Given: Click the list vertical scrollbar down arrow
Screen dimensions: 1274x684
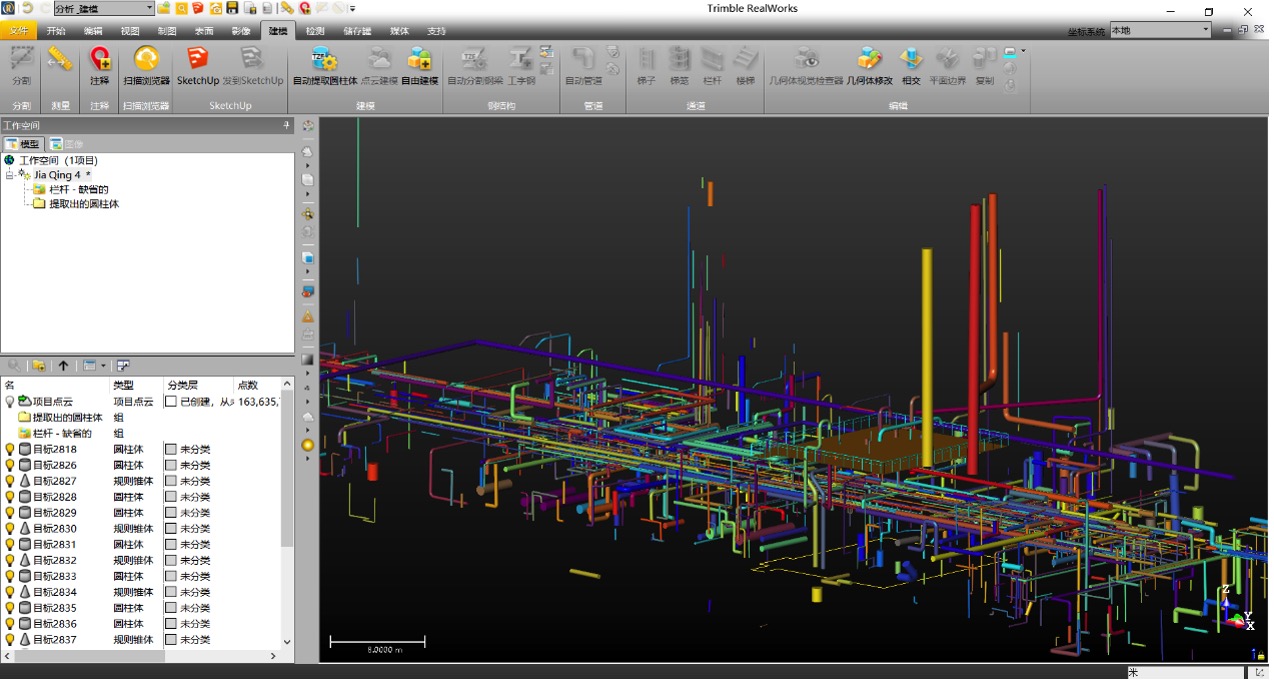Looking at the screenshot, I should [288, 642].
